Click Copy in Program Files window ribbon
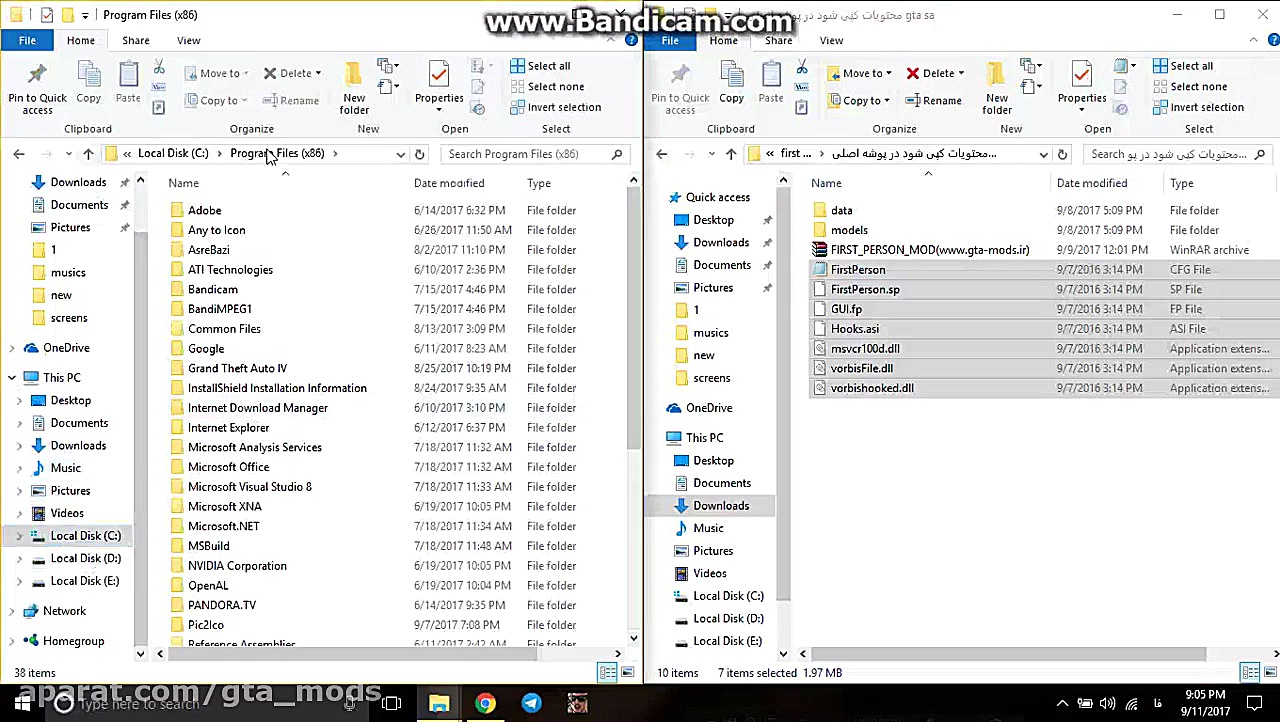 pos(89,82)
